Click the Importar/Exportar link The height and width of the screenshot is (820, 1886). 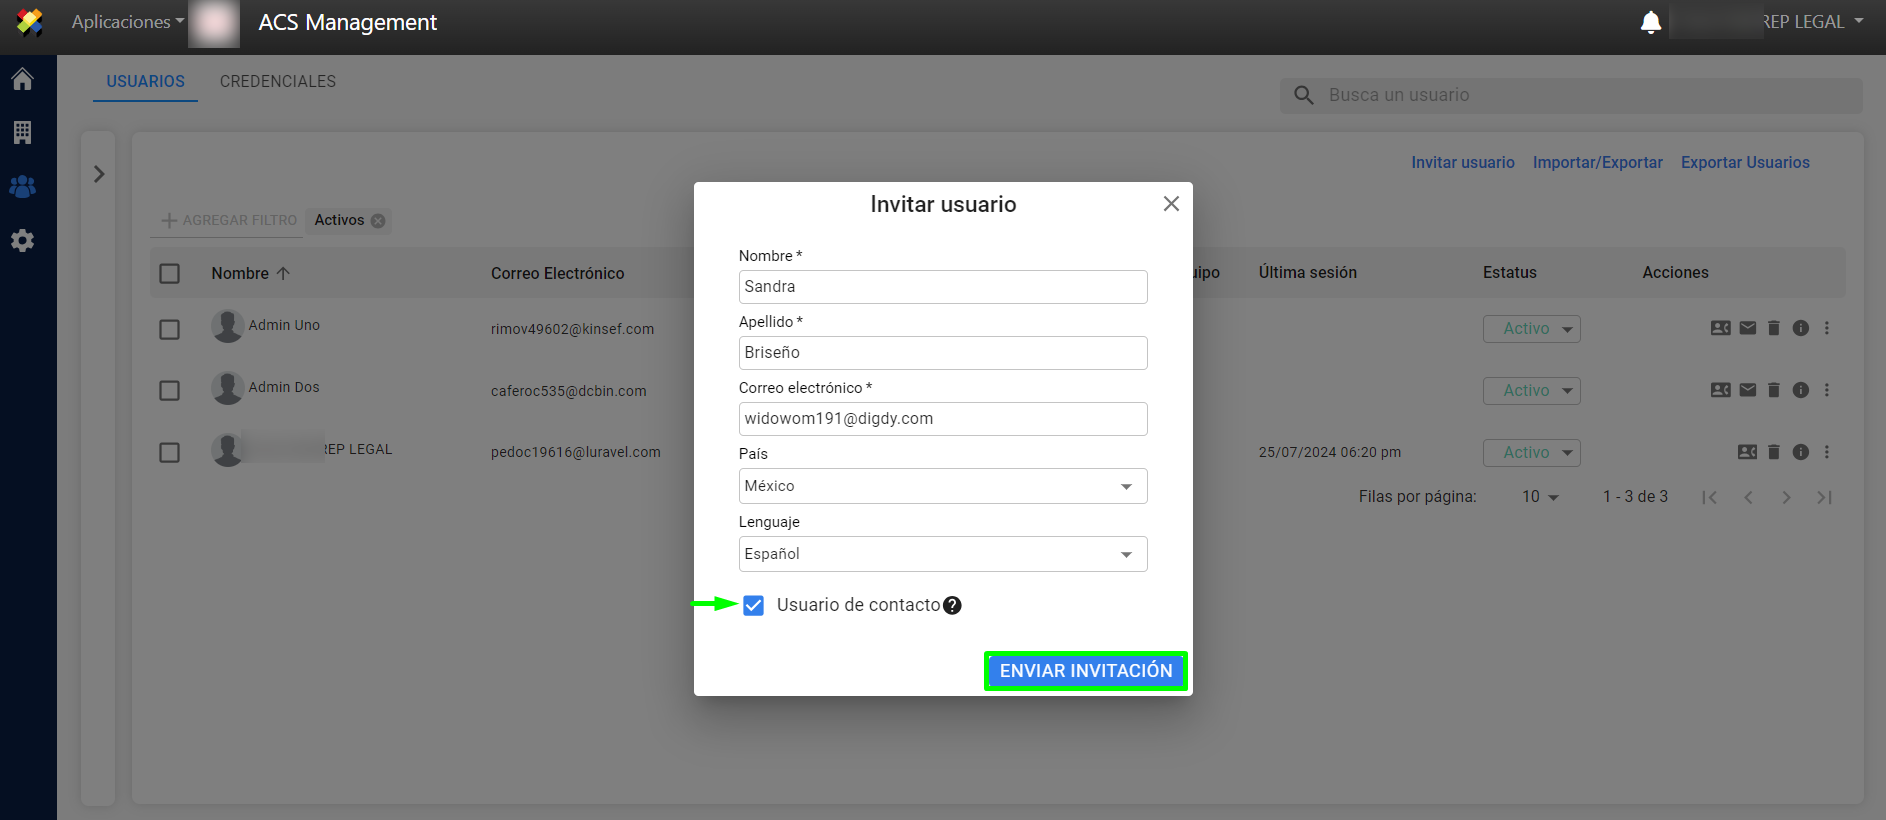point(1597,162)
